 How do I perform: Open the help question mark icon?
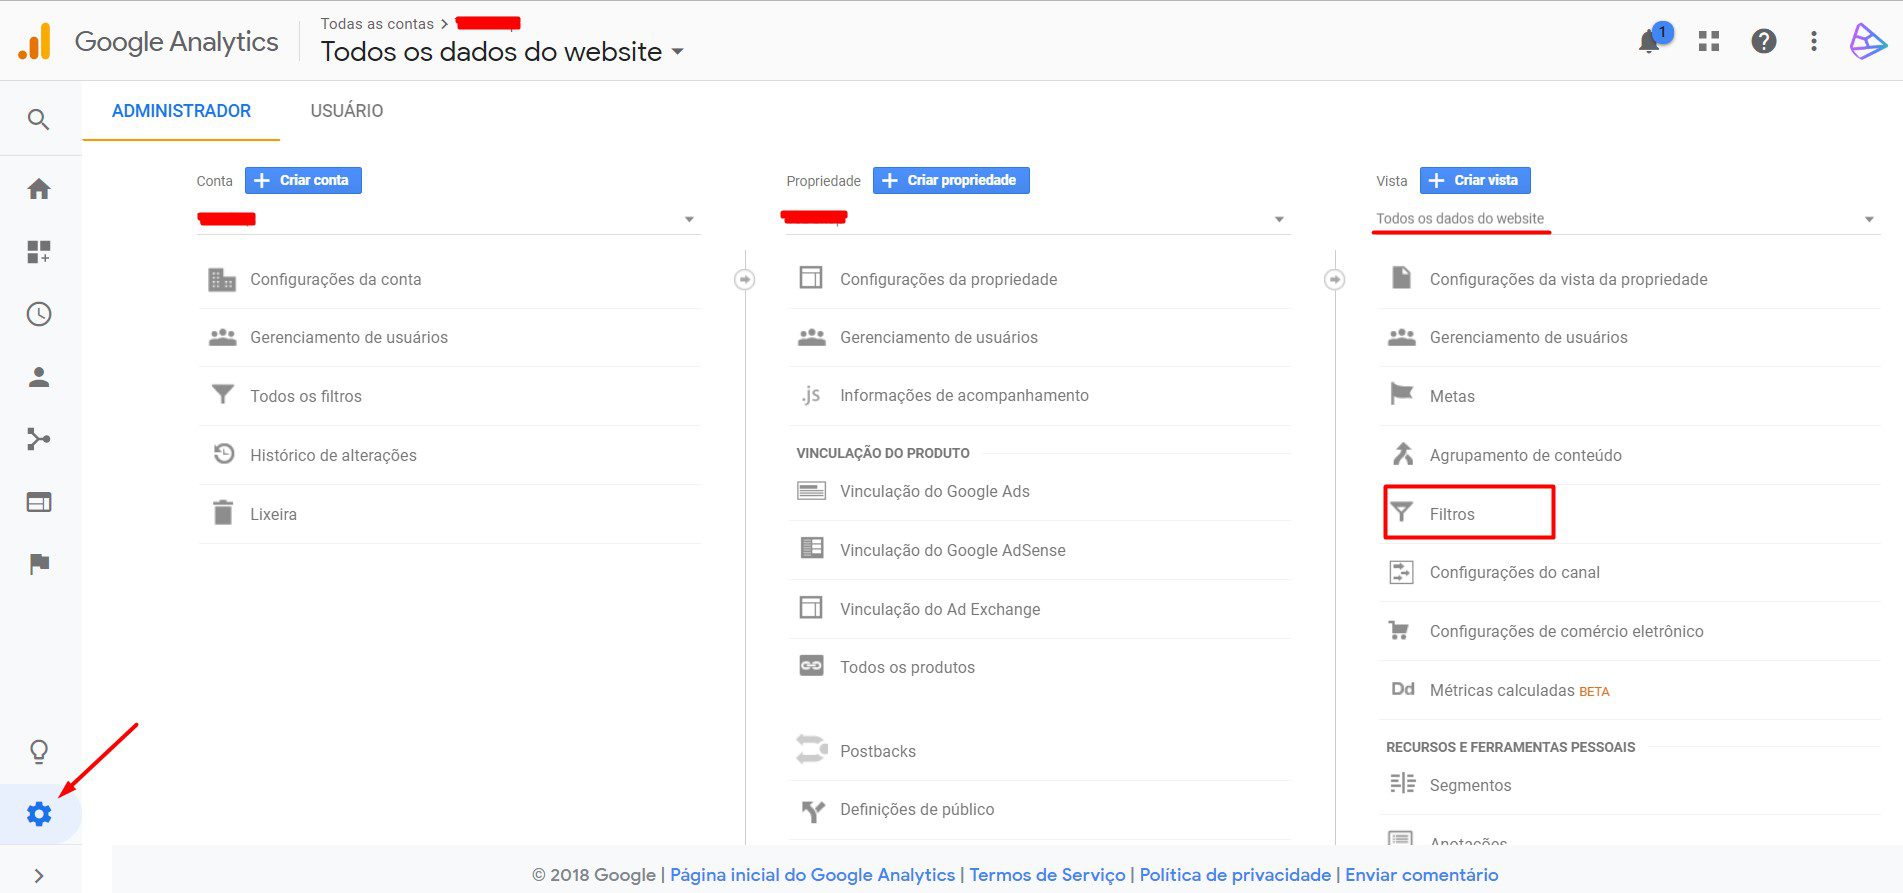coord(1764,41)
